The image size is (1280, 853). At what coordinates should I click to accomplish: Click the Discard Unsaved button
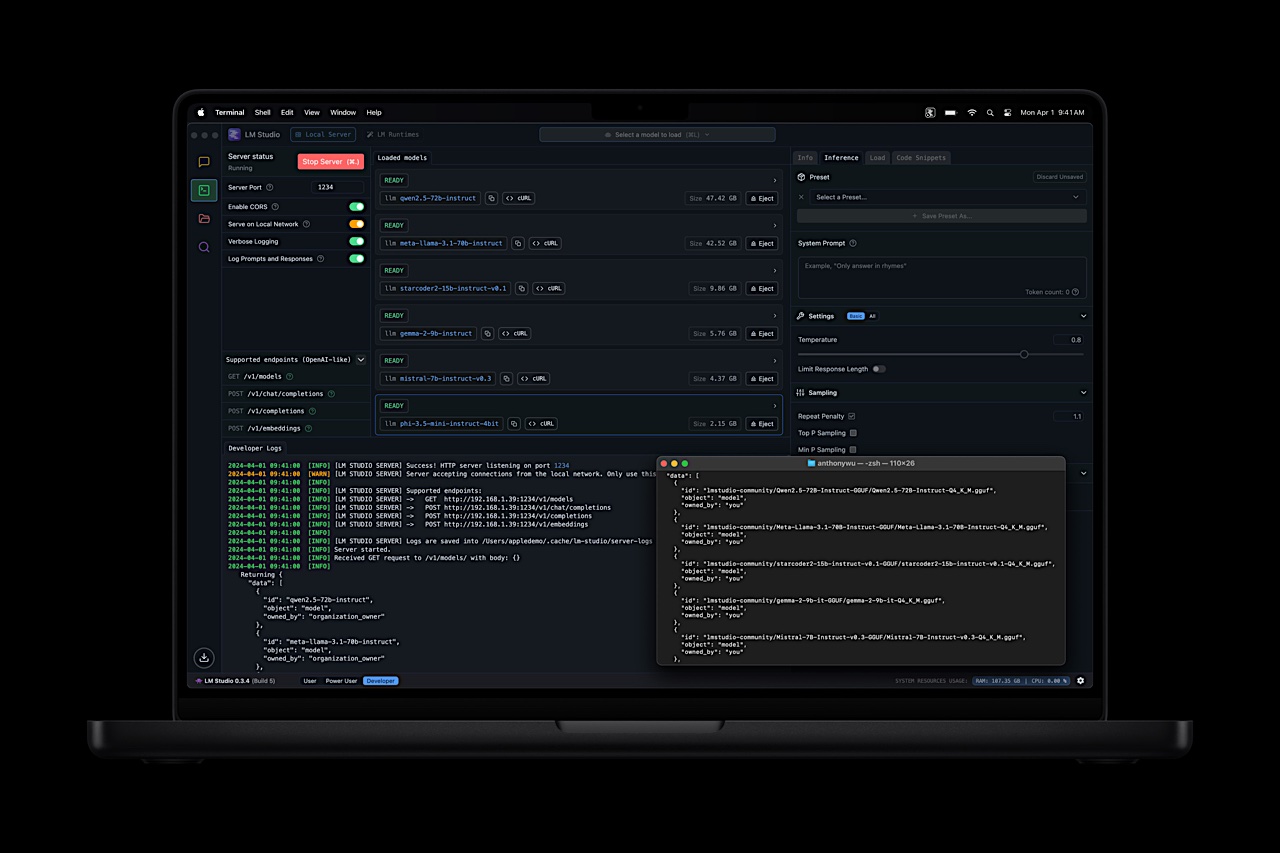[x=1059, y=177]
